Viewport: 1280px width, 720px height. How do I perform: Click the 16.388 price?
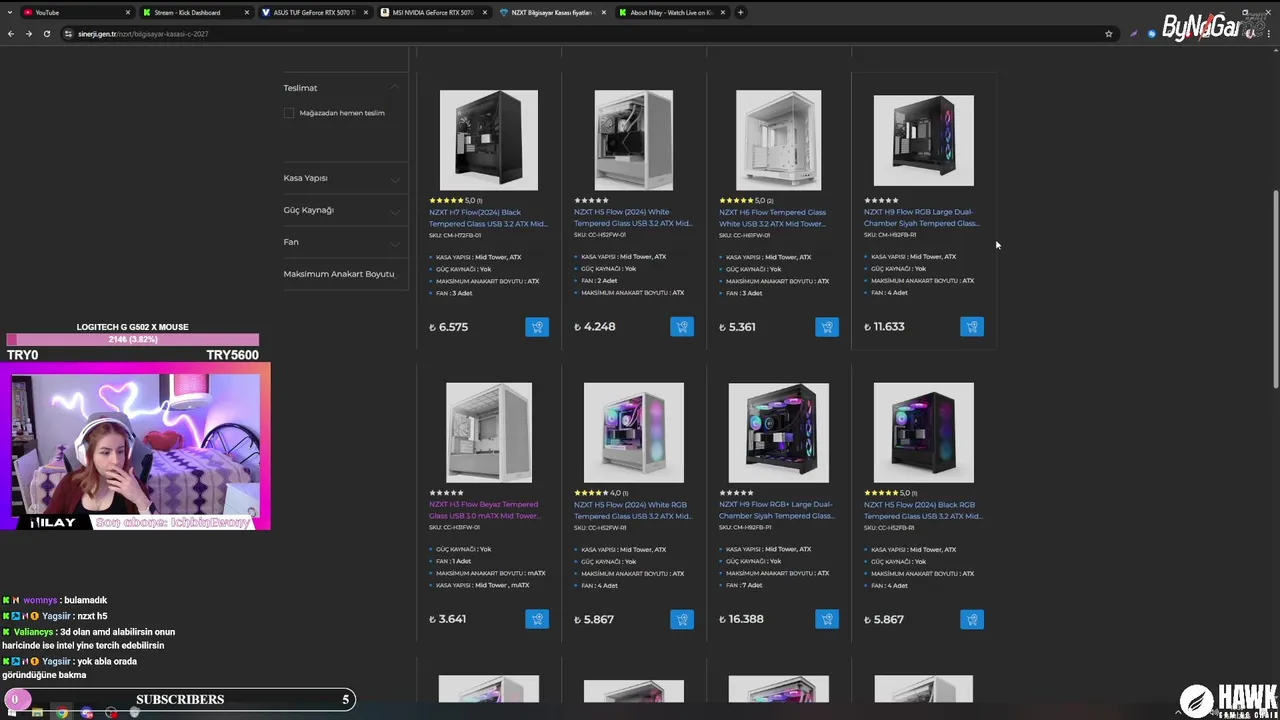(x=741, y=619)
